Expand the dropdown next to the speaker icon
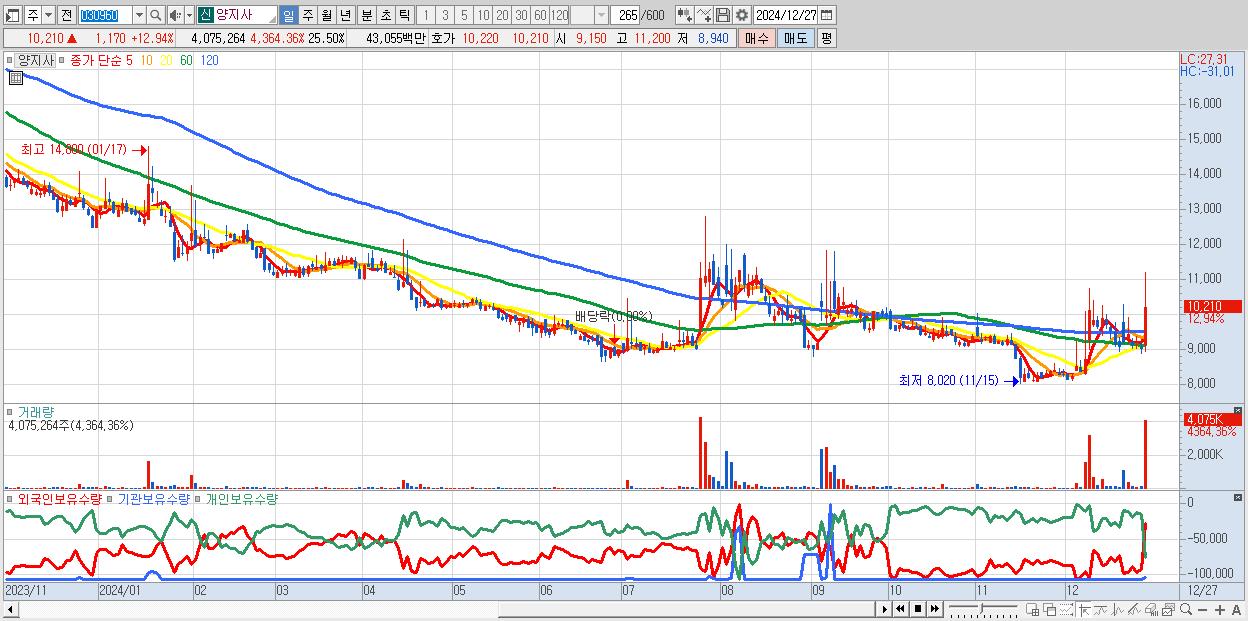This screenshot has height=621, width=1248. point(189,15)
